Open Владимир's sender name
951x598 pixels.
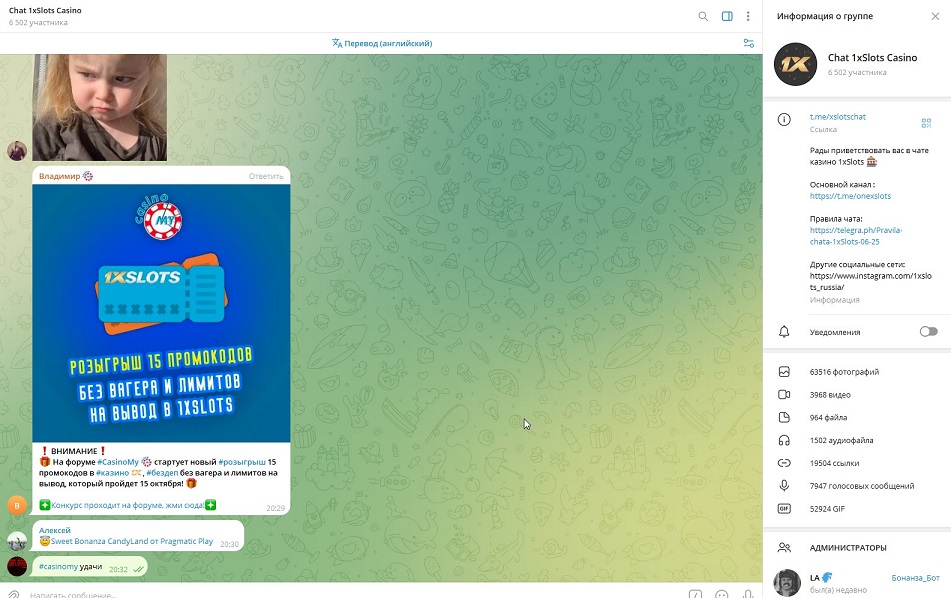tap(59, 176)
